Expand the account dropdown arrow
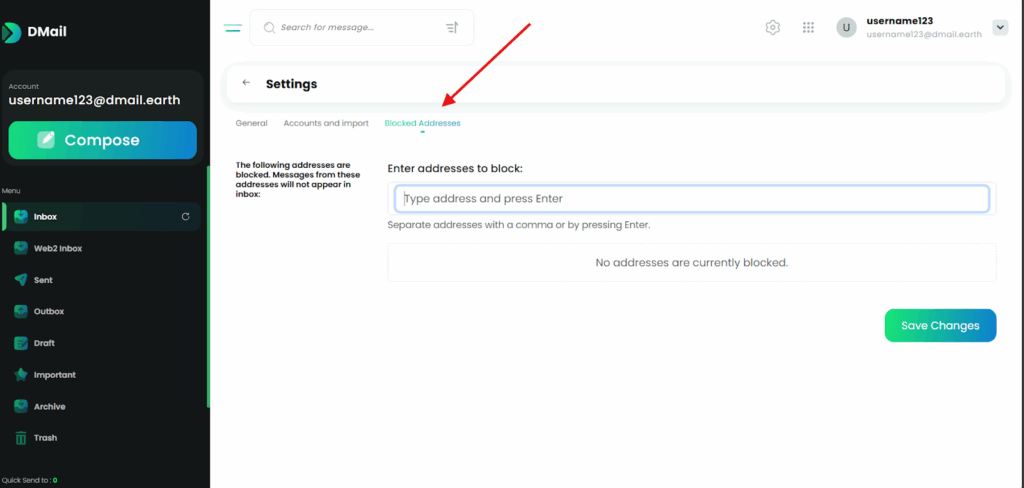This screenshot has width=1024, height=488. (999, 27)
